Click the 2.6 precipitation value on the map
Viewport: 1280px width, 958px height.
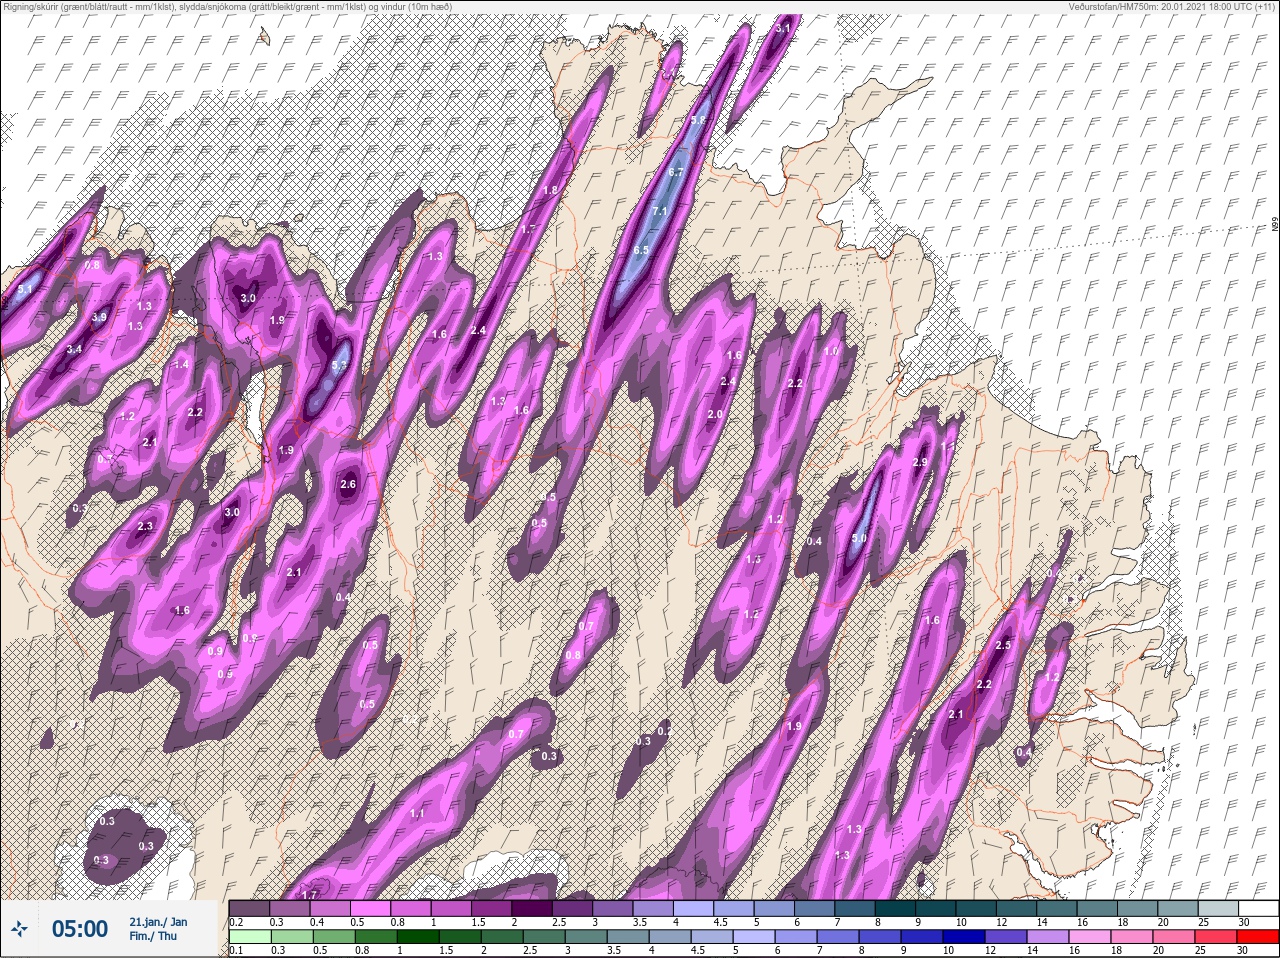(348, 484)
